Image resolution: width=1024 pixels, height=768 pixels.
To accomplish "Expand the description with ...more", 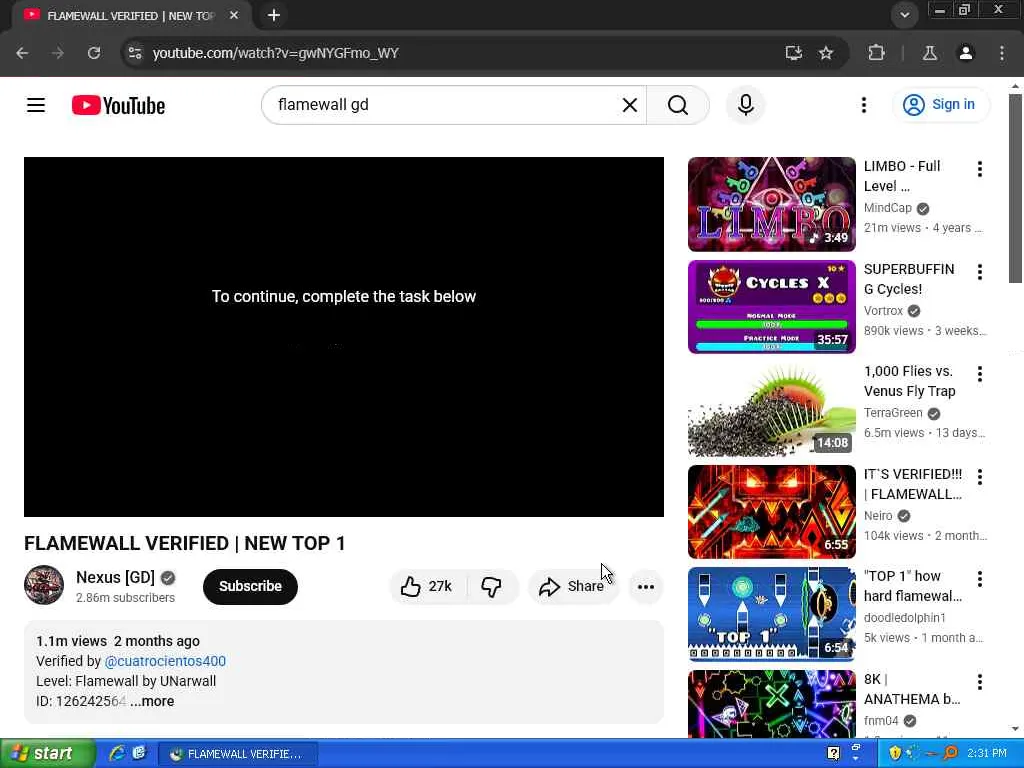I will coord(152,701).
